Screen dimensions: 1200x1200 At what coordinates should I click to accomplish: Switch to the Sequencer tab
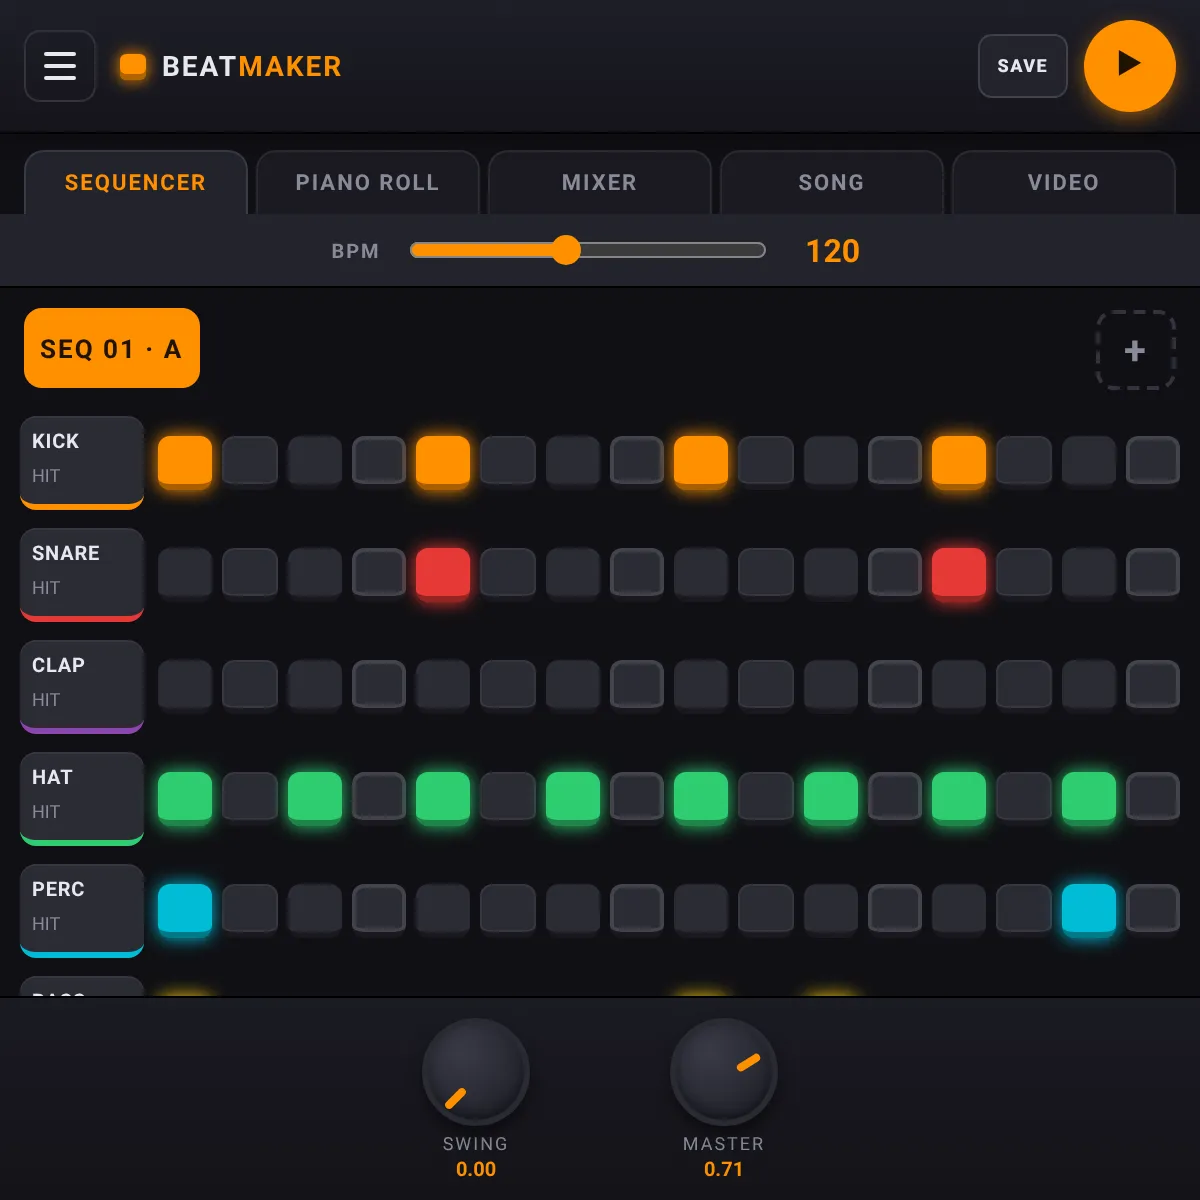point(136,182)
